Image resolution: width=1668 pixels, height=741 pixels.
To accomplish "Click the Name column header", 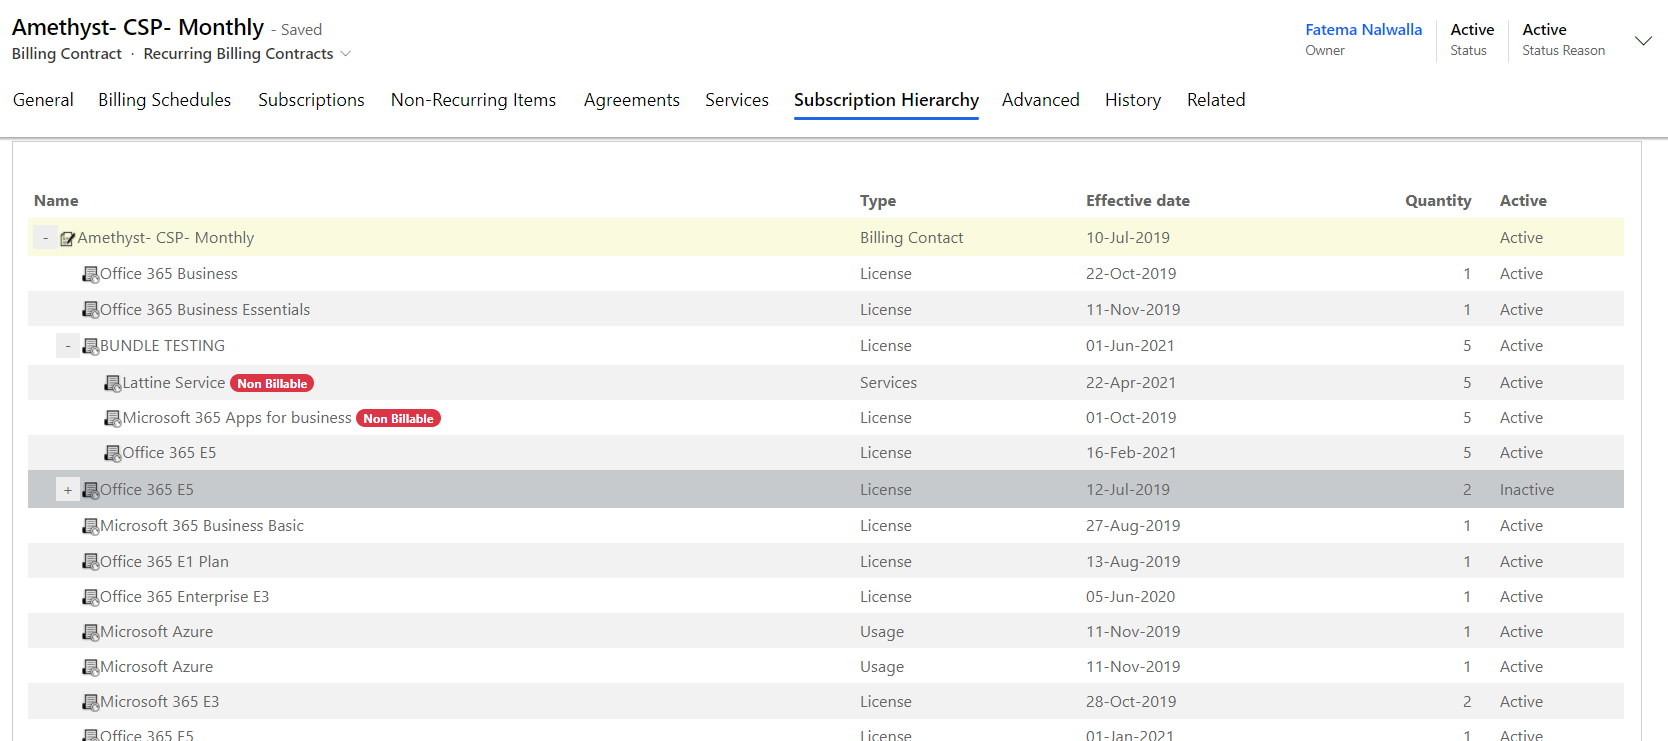I will click(56, 201).
